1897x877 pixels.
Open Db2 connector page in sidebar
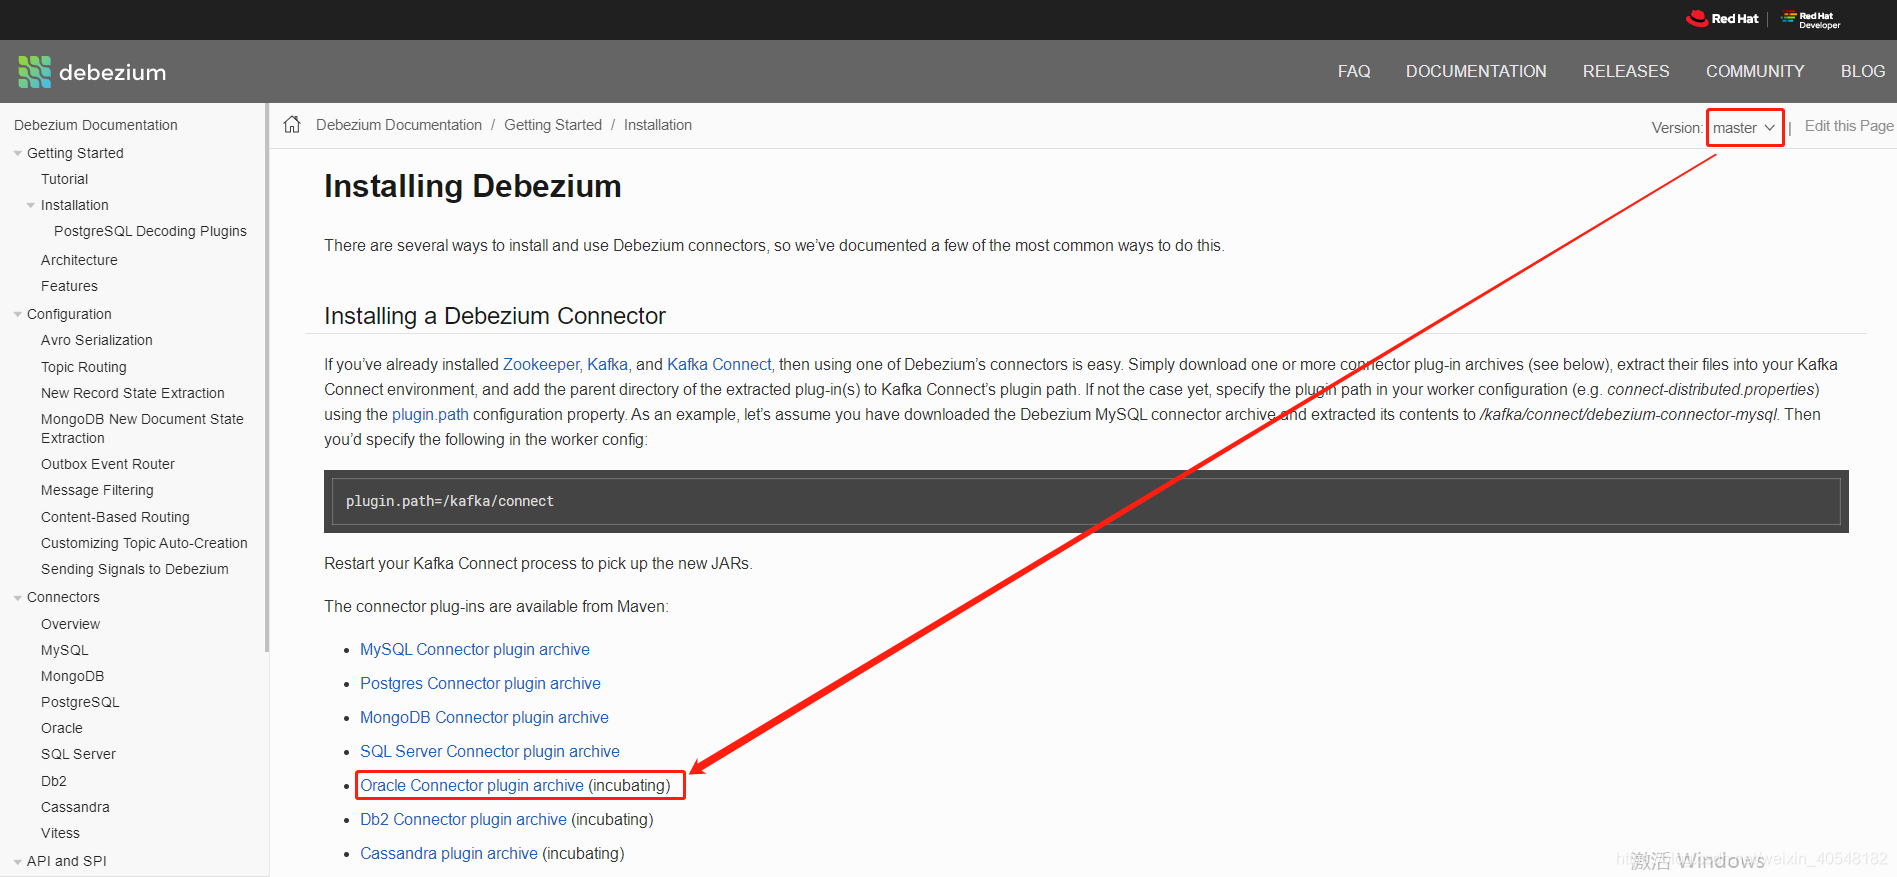[x=54, y=781]
